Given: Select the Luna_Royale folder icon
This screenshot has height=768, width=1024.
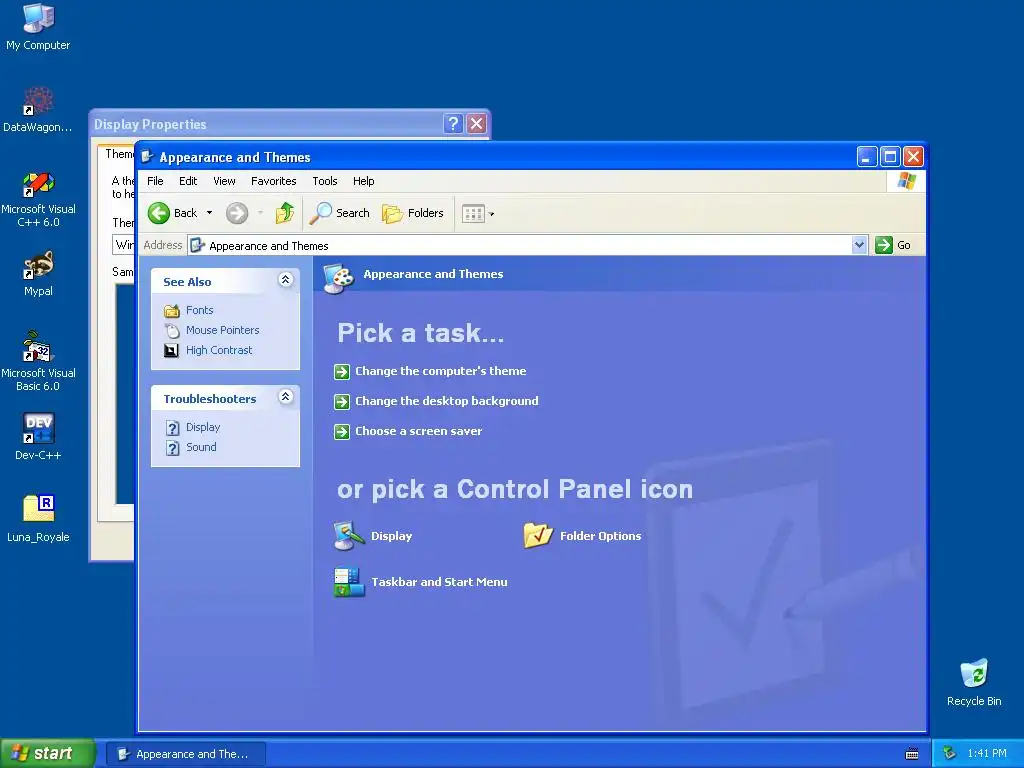Looking at the screenshot, I should 38,519.
